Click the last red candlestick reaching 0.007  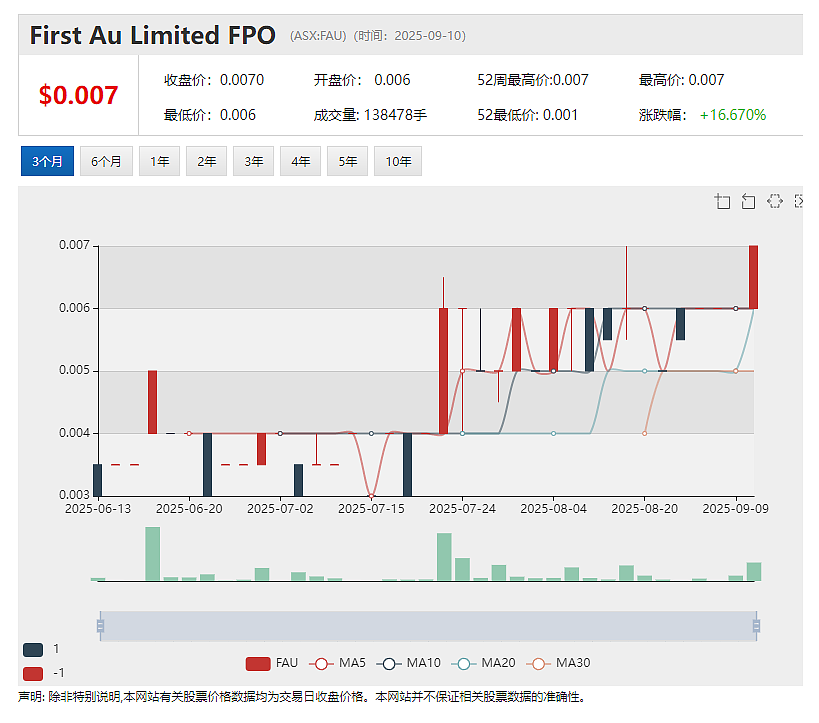[753, 277]
